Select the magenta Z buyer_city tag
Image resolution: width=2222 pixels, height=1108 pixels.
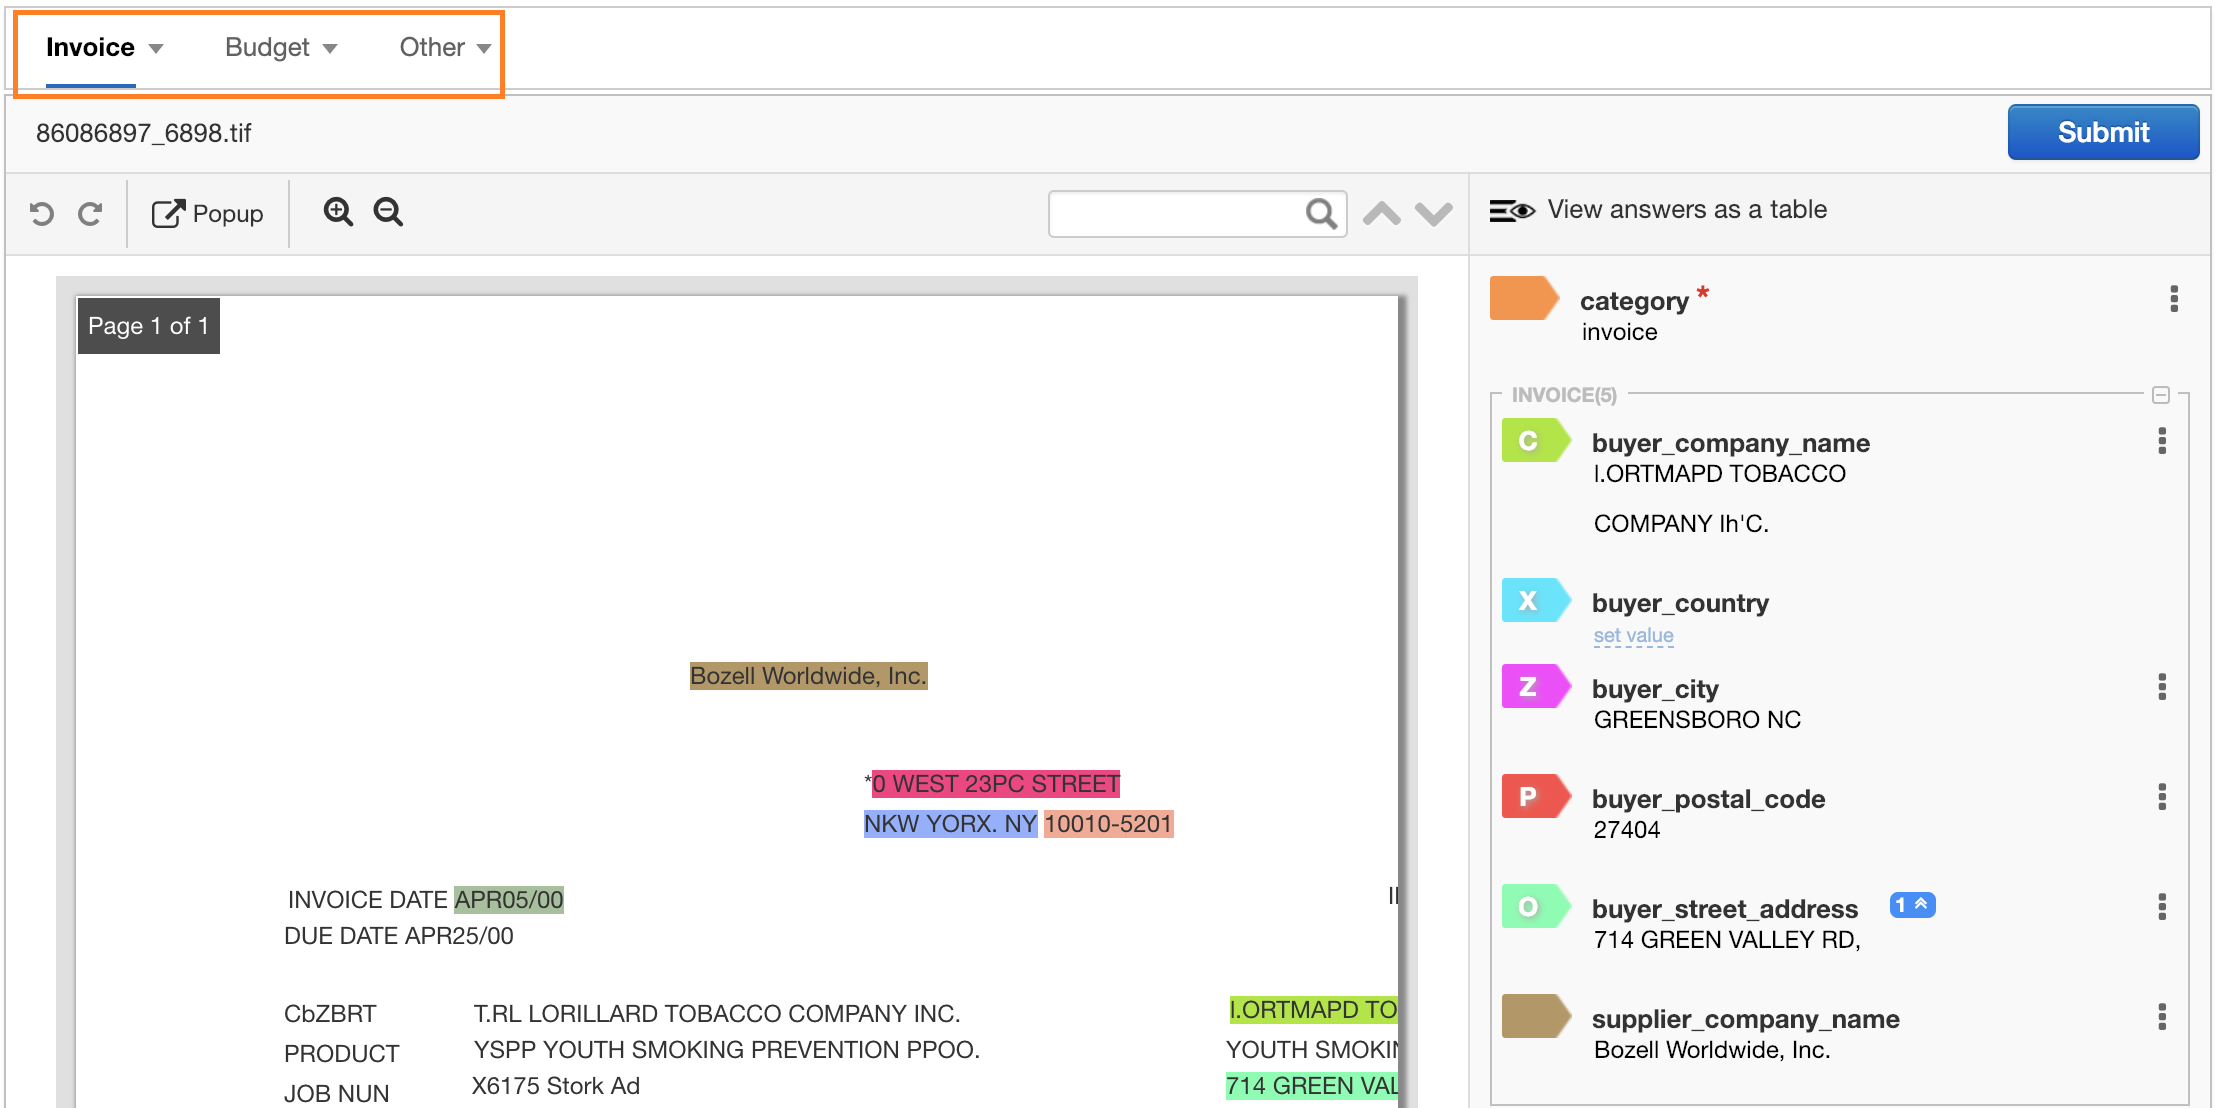[1536, 687]
